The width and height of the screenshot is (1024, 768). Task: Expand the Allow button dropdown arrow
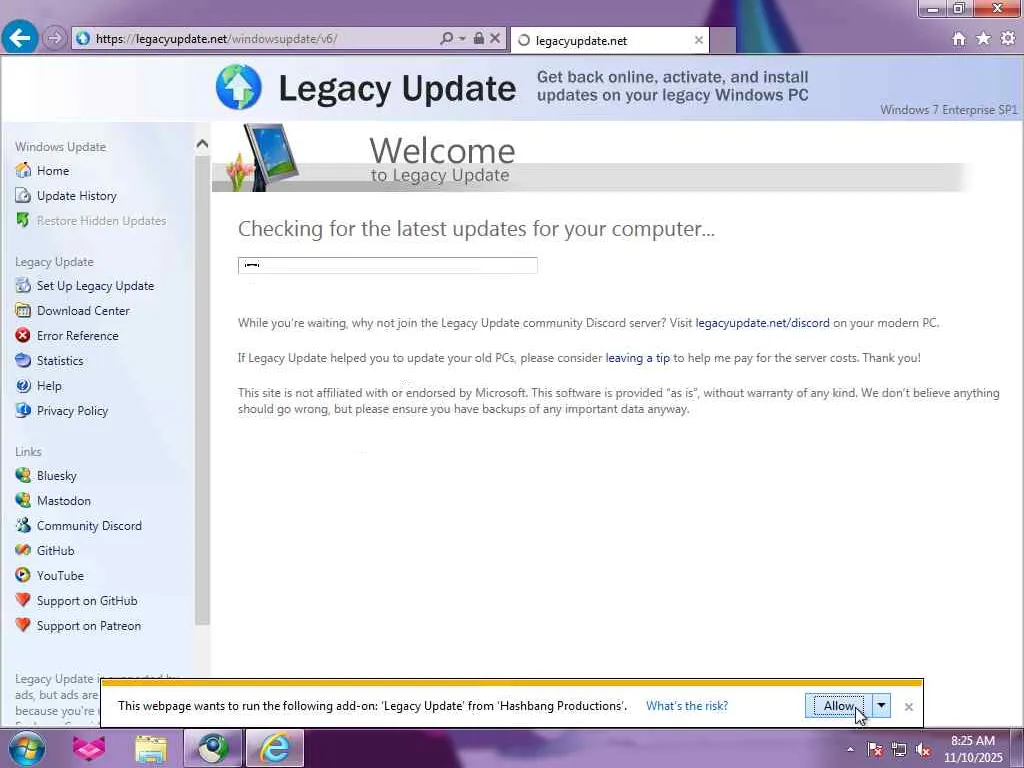[x=882, y=705]
